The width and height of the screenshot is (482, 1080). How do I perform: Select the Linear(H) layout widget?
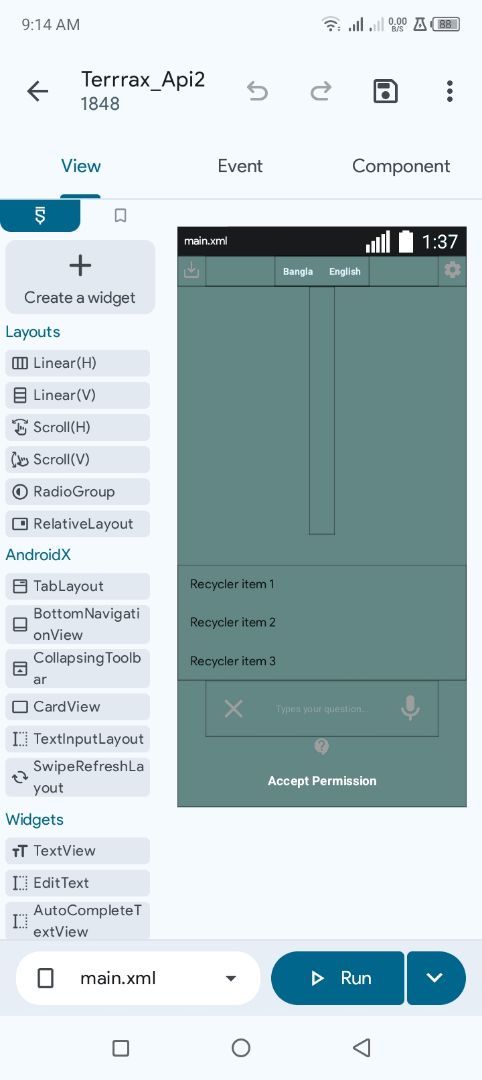[77, 363]
